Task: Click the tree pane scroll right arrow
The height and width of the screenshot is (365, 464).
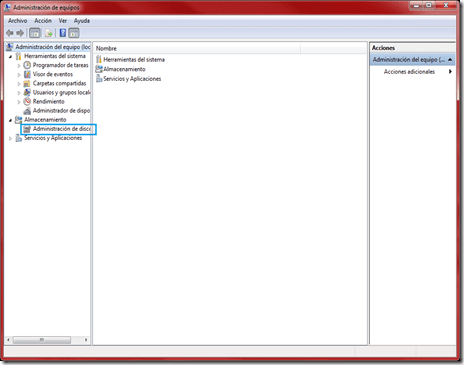Action: 86,340
